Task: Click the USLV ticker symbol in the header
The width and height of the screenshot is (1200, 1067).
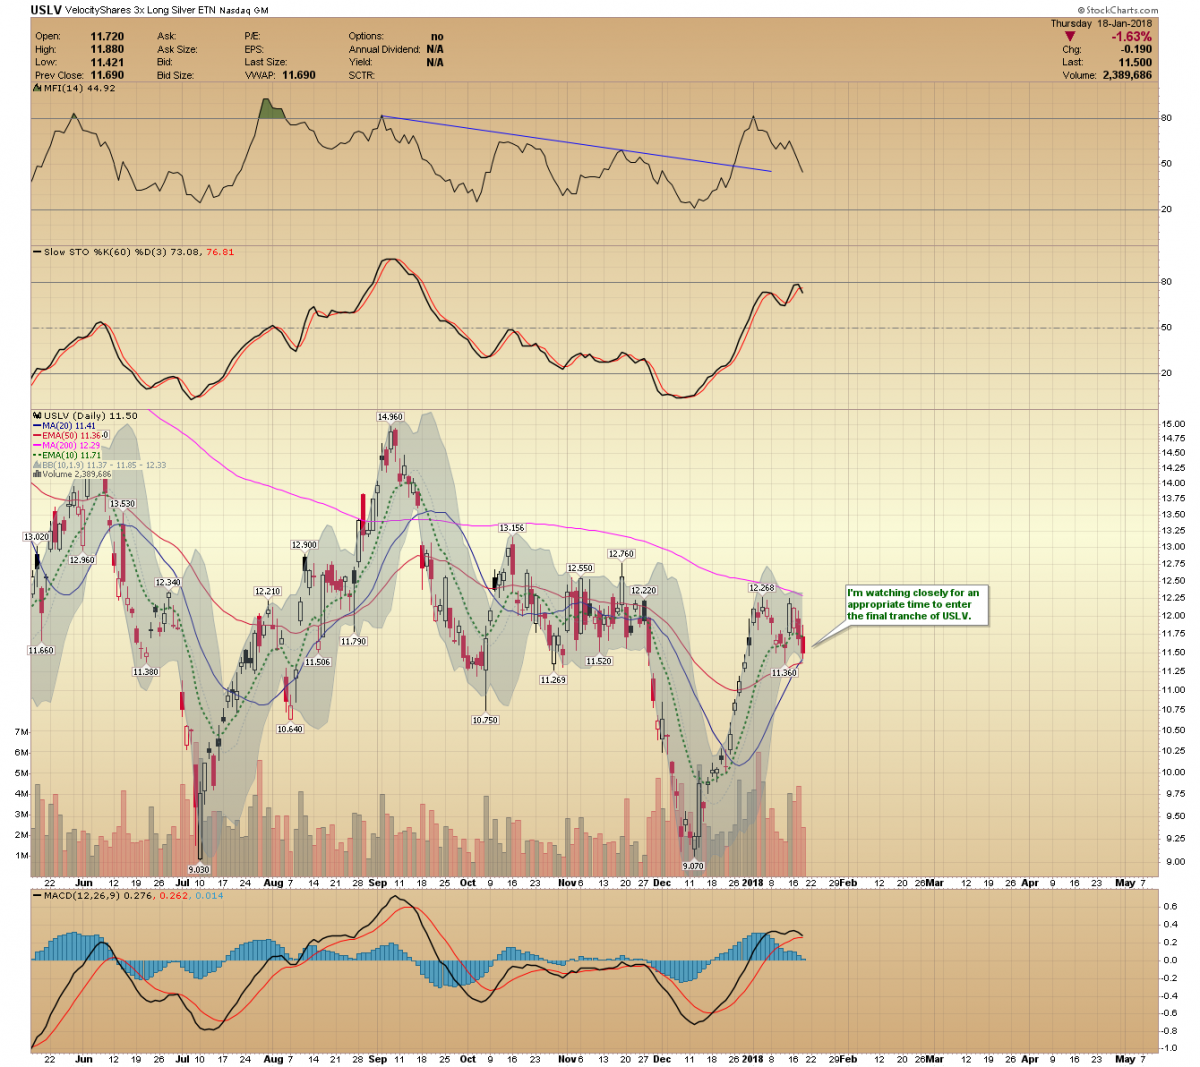Action: pos(46,11)
